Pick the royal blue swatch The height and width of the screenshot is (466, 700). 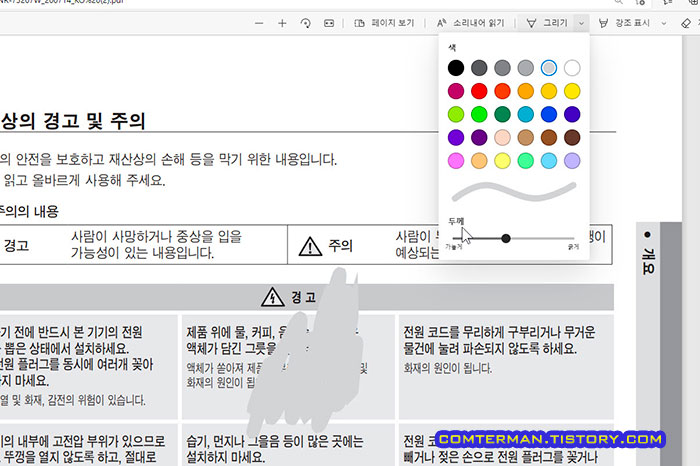[x=549, y=114]
